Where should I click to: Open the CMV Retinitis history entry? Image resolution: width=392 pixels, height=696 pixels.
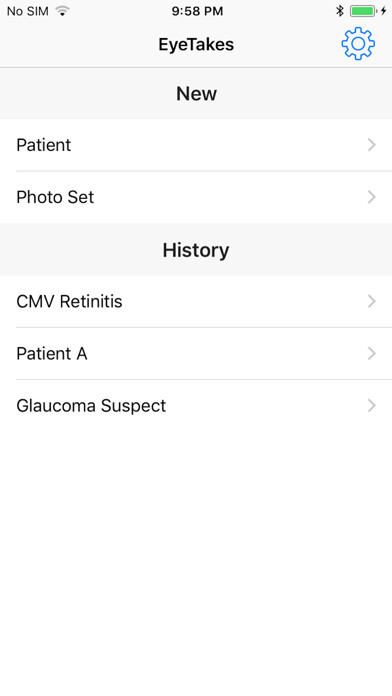coord(196,301)
